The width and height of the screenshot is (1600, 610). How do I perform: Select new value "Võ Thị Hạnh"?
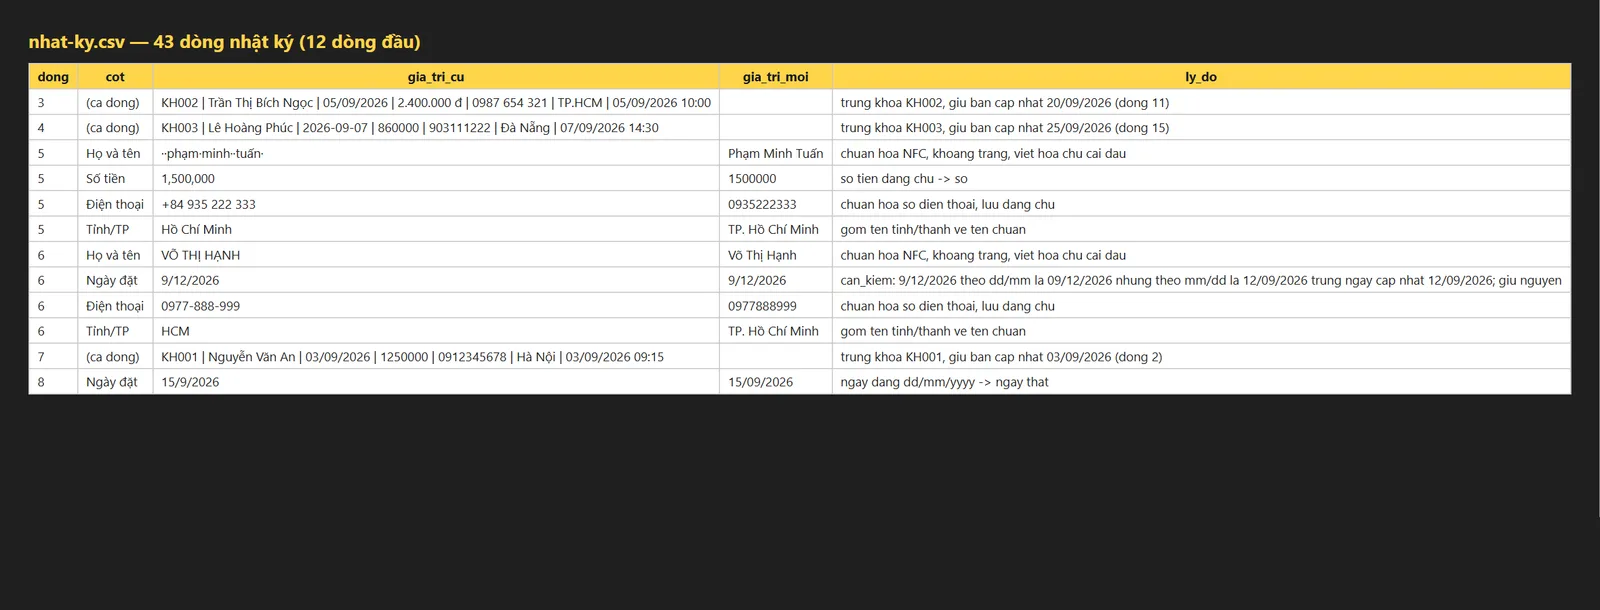pyautogui.click(x=762, y=256)
